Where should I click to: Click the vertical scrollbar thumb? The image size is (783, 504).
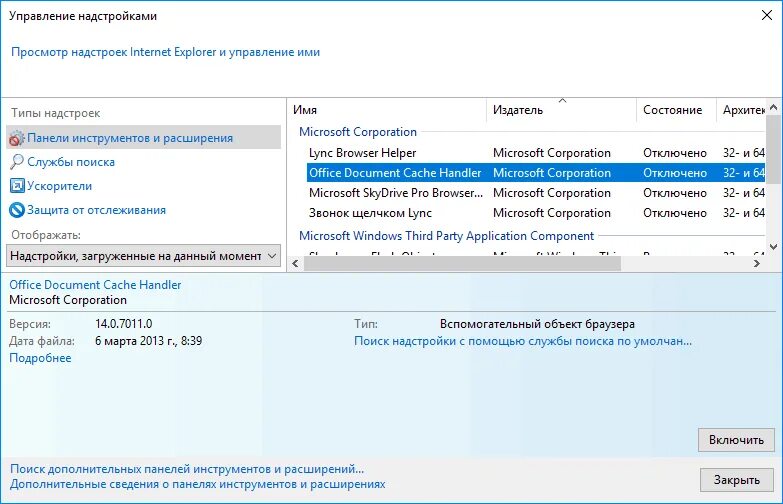click(774, 149)
